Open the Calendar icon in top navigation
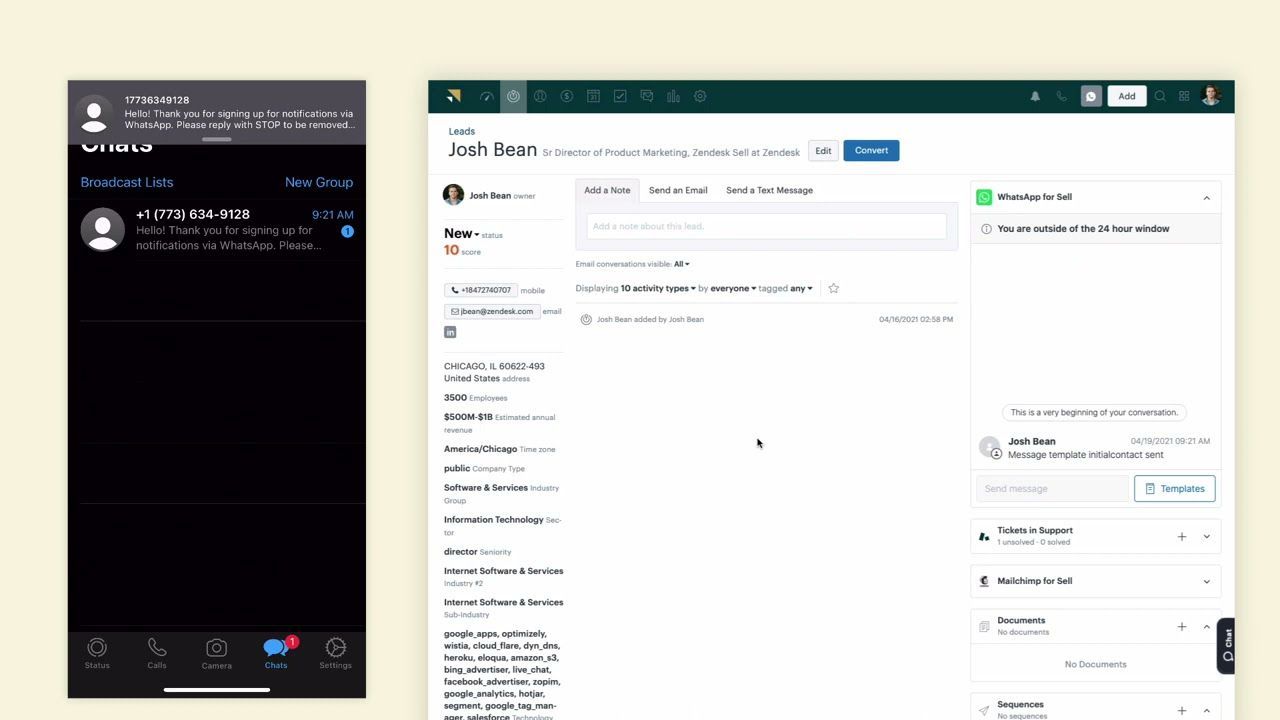The width and height of the screenshot is (1280, 720). pos(593,96)
